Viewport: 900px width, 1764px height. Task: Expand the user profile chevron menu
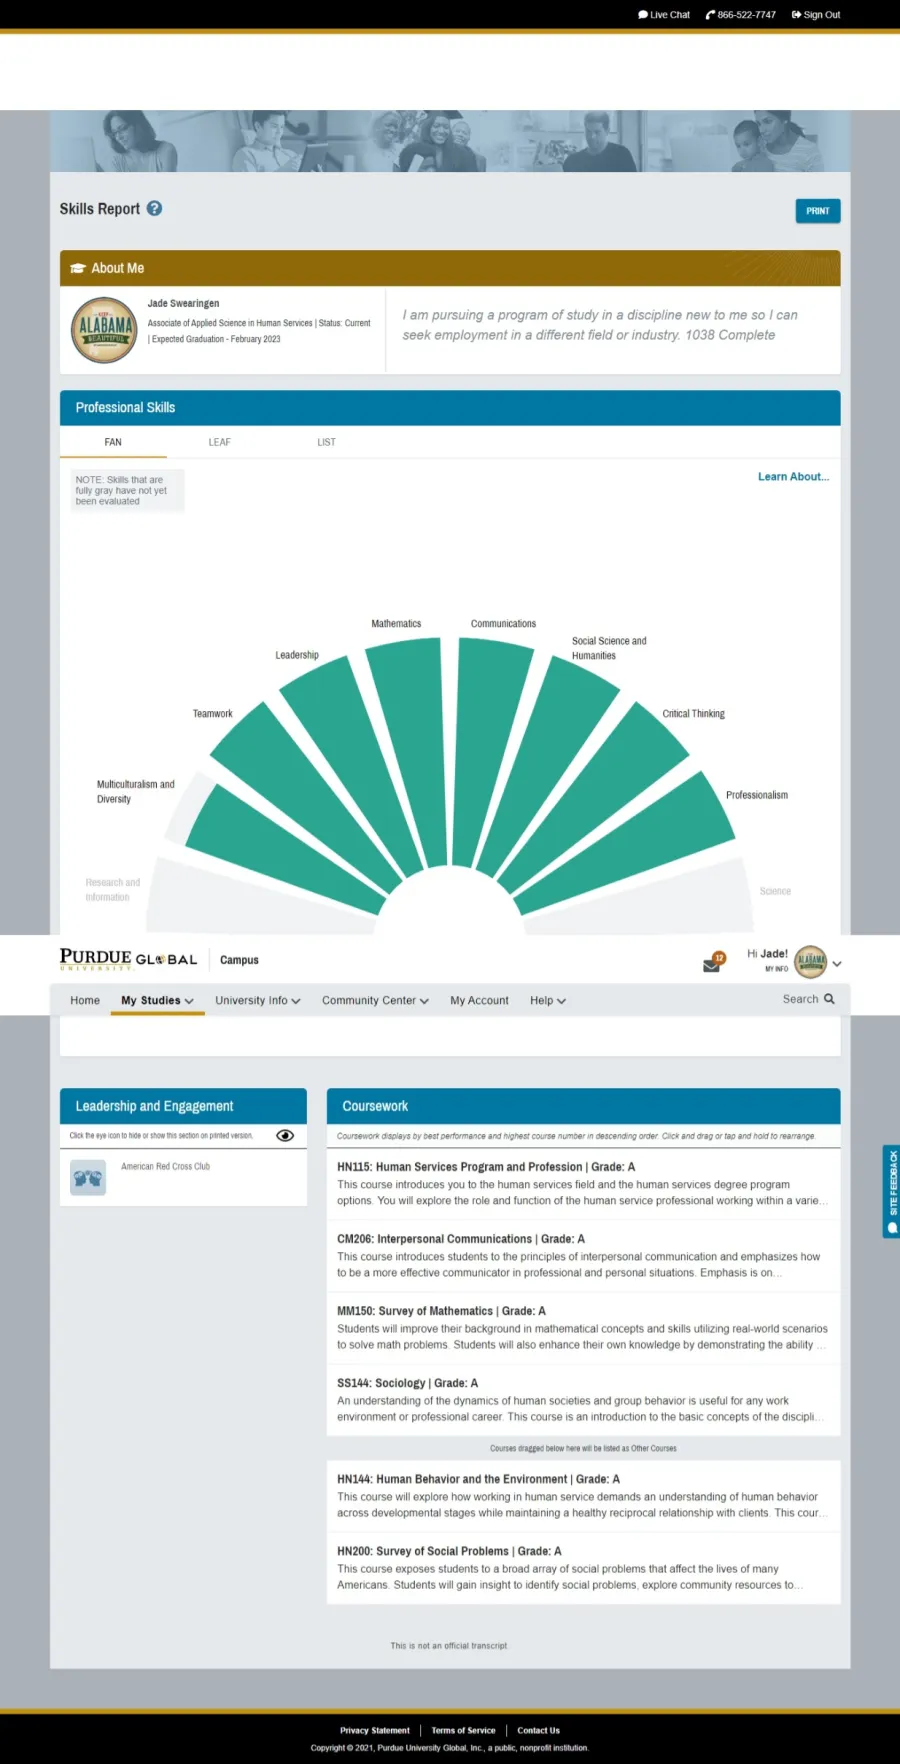(837, 964)
